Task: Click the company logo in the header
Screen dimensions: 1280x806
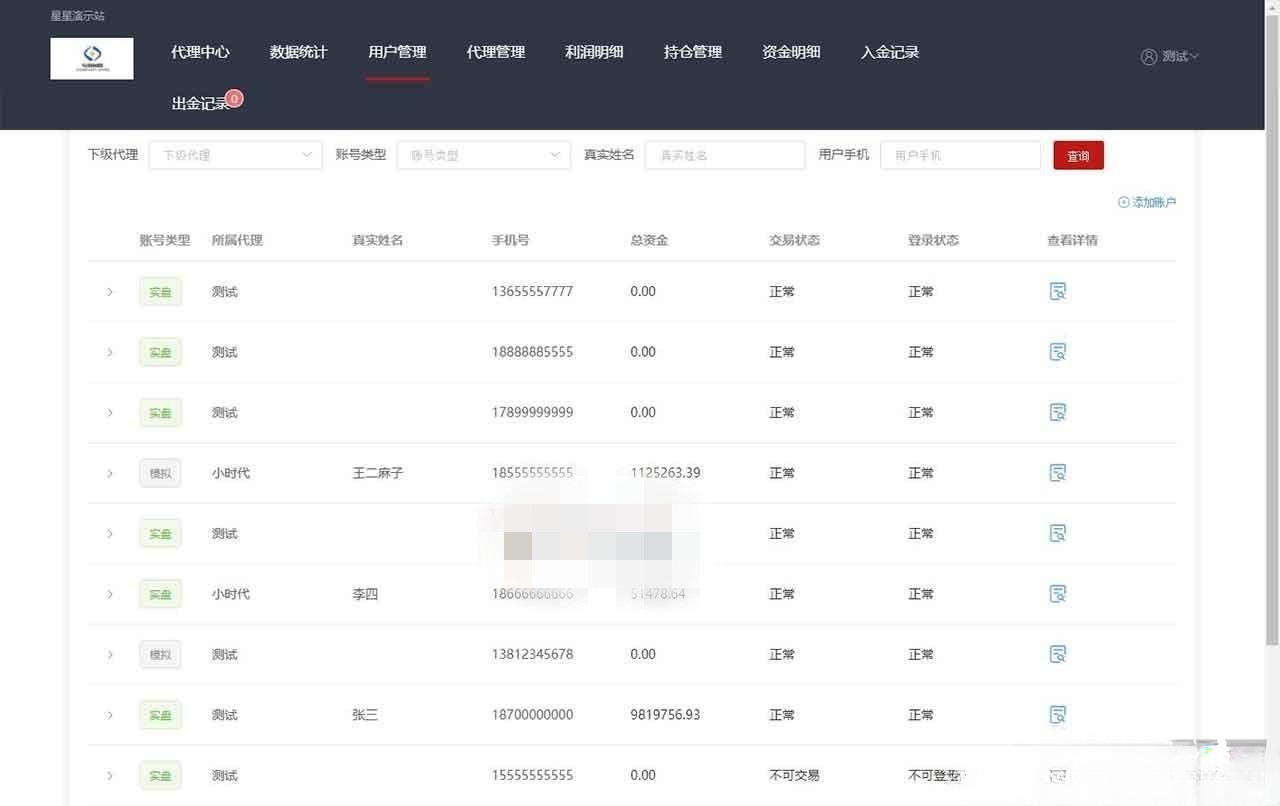Action: (91, 58)
